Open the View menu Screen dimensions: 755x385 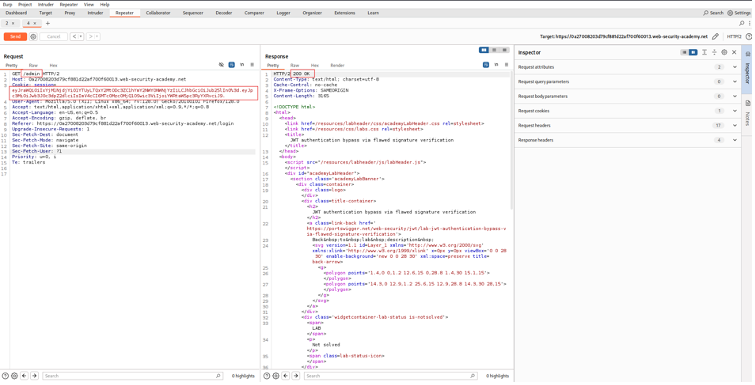pos(89,4)
